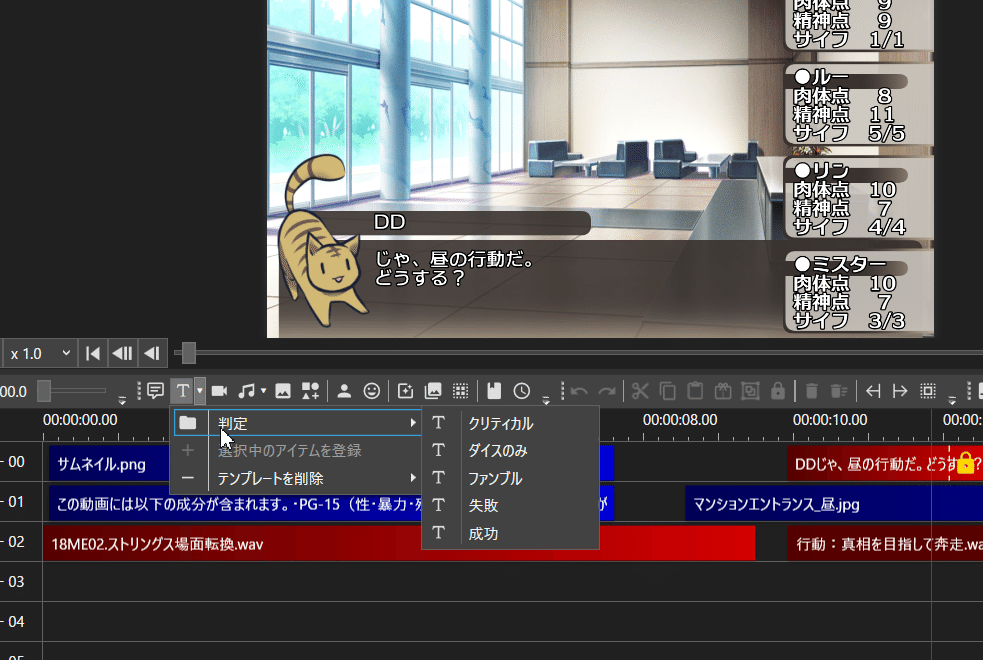This screenshot has width=983, height=660.
Task: Add a shape item with shapes icon
Action: coord(310,391)
